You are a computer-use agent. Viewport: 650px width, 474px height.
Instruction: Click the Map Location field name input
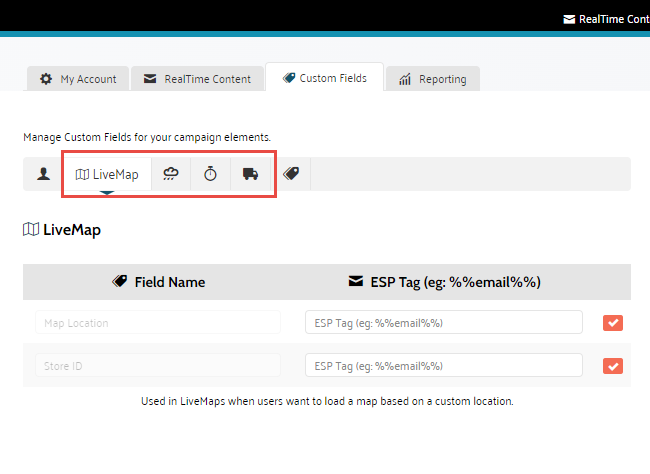pos(158,323)
